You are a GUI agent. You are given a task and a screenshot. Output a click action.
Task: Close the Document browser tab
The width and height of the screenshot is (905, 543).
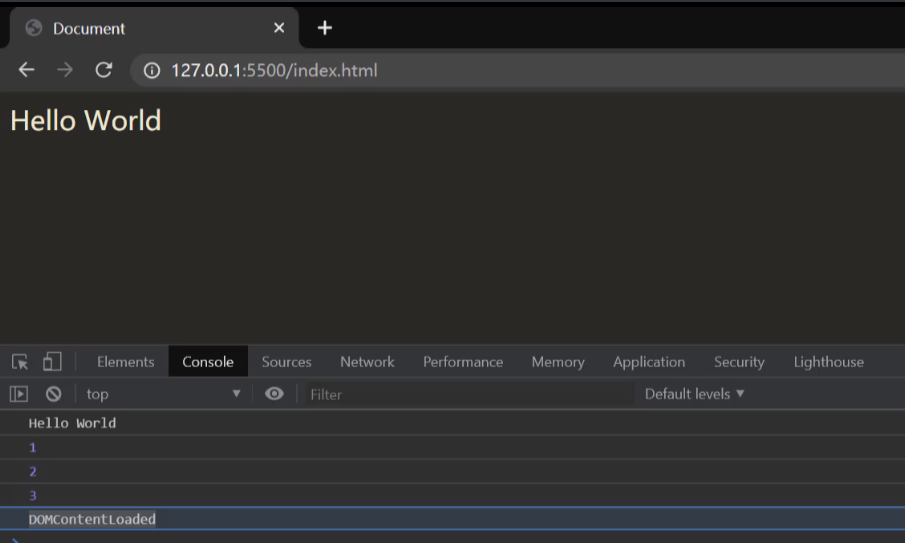point(279,28)
